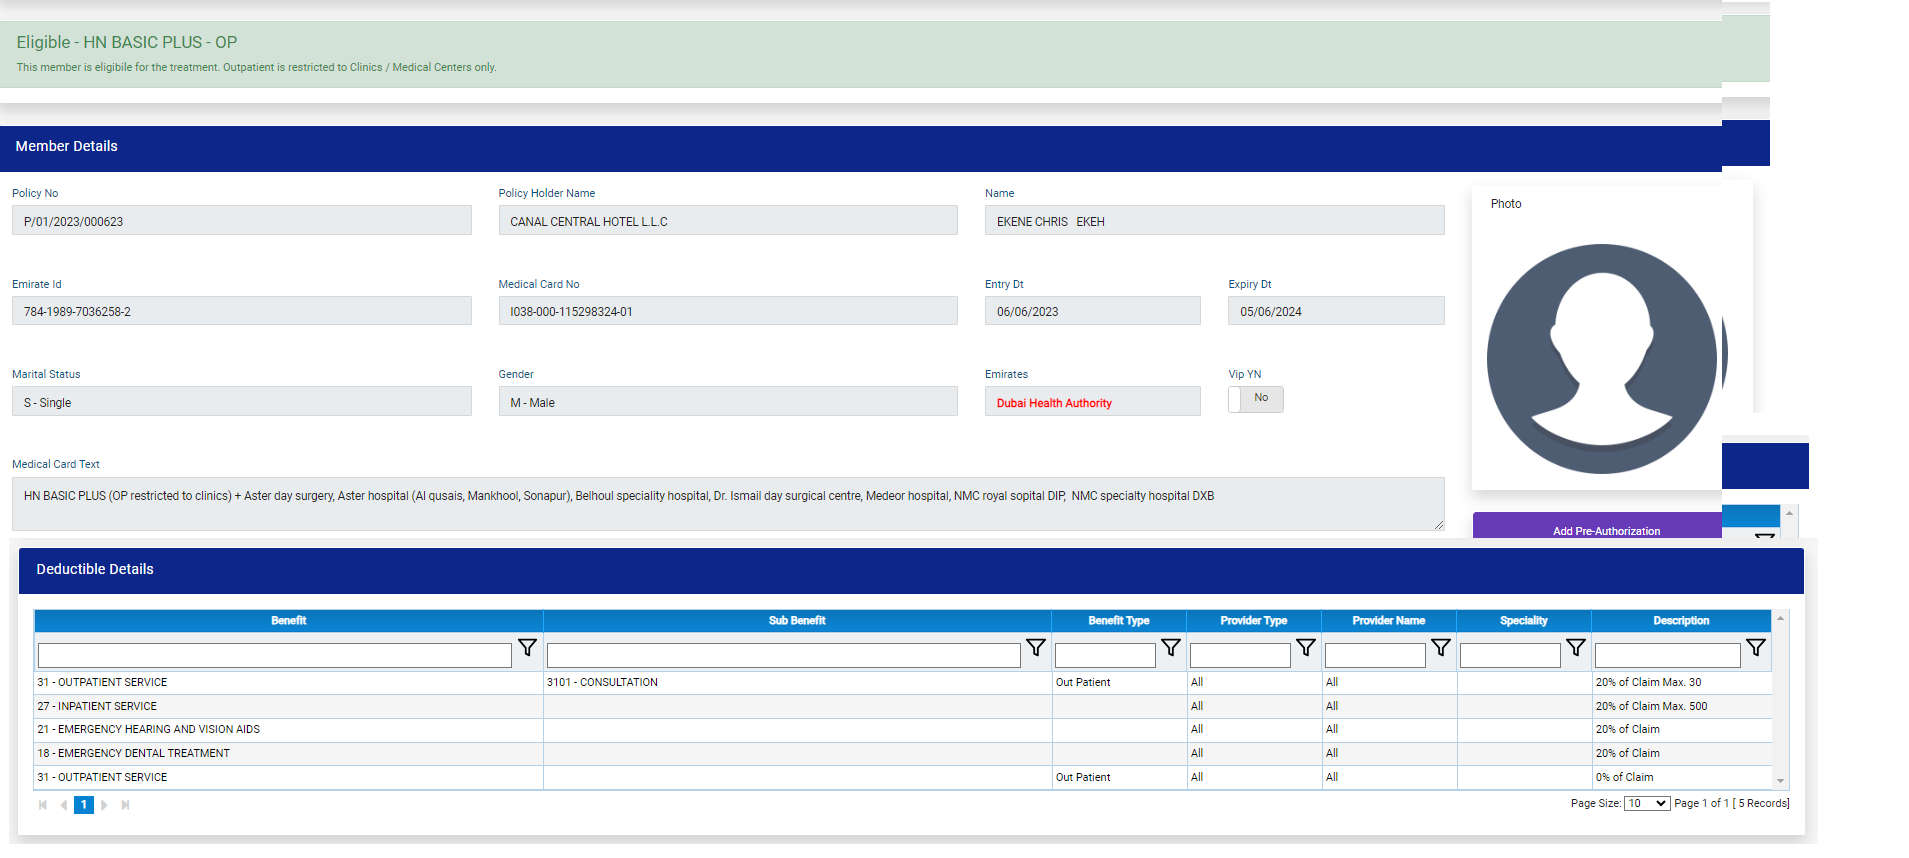Open the Sub Benefit filter icon

[x=1036, y=648]
